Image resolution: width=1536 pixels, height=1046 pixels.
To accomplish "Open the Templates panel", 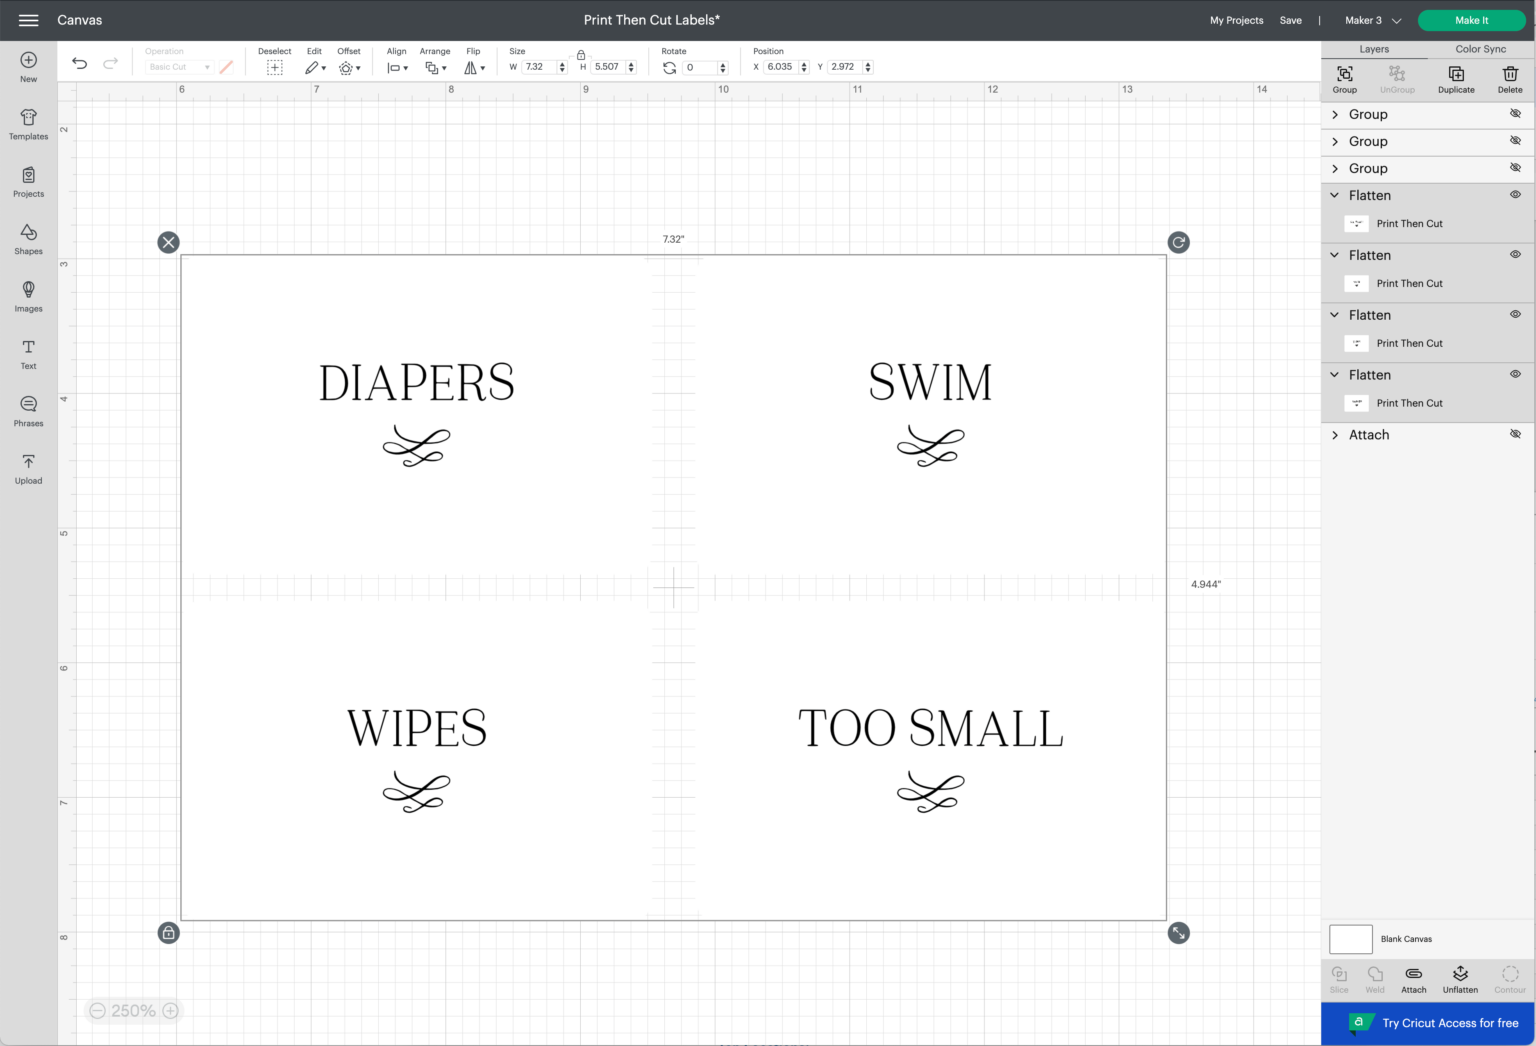I will coord(28,124).
